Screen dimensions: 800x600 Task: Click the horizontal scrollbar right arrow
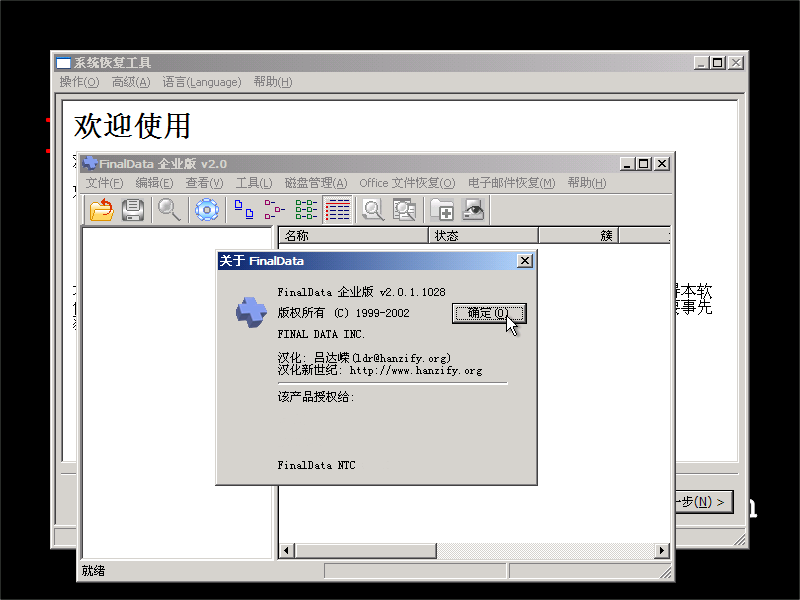662,551
